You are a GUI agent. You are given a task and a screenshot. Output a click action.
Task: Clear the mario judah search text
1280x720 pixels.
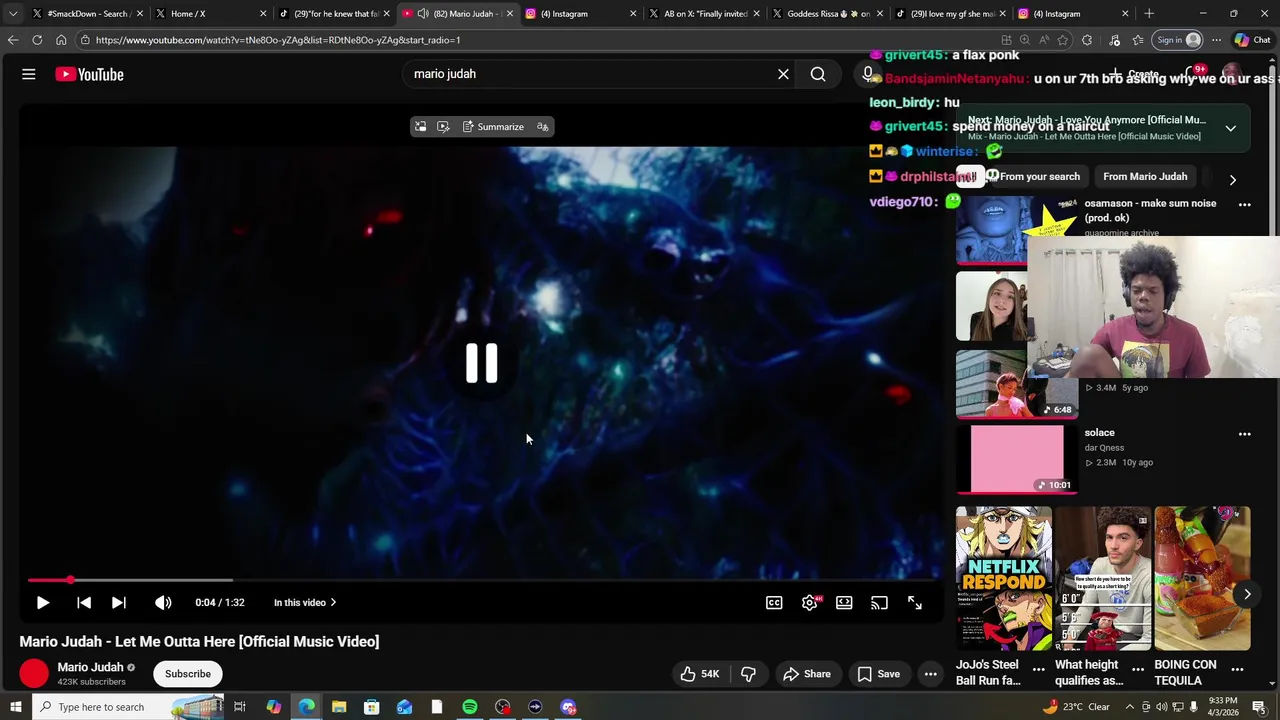[783, 74]
